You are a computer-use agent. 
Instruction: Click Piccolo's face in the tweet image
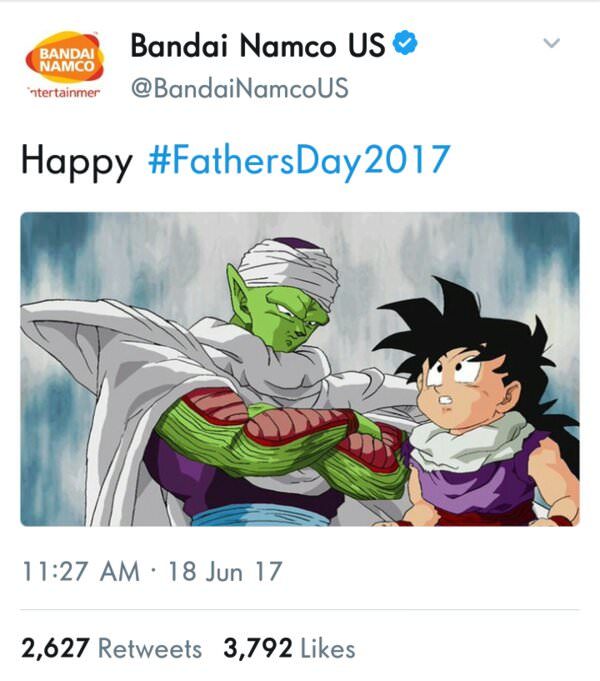[x=288, y=316]
